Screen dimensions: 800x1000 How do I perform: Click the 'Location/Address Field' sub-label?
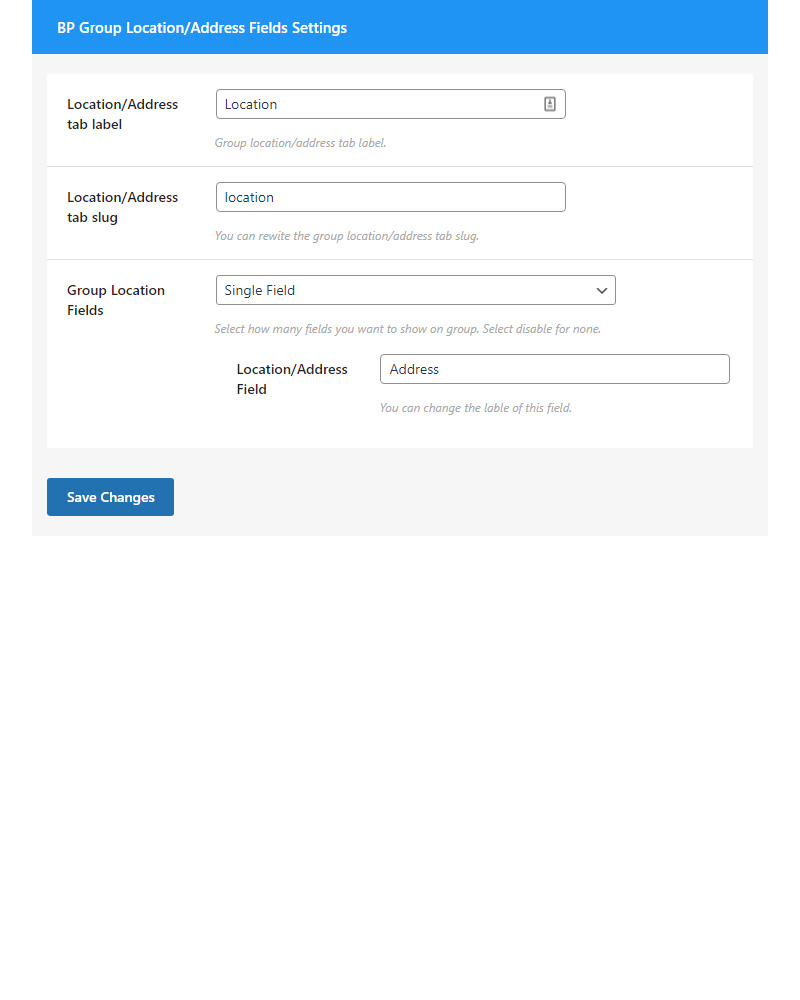[x=292, y=379]
